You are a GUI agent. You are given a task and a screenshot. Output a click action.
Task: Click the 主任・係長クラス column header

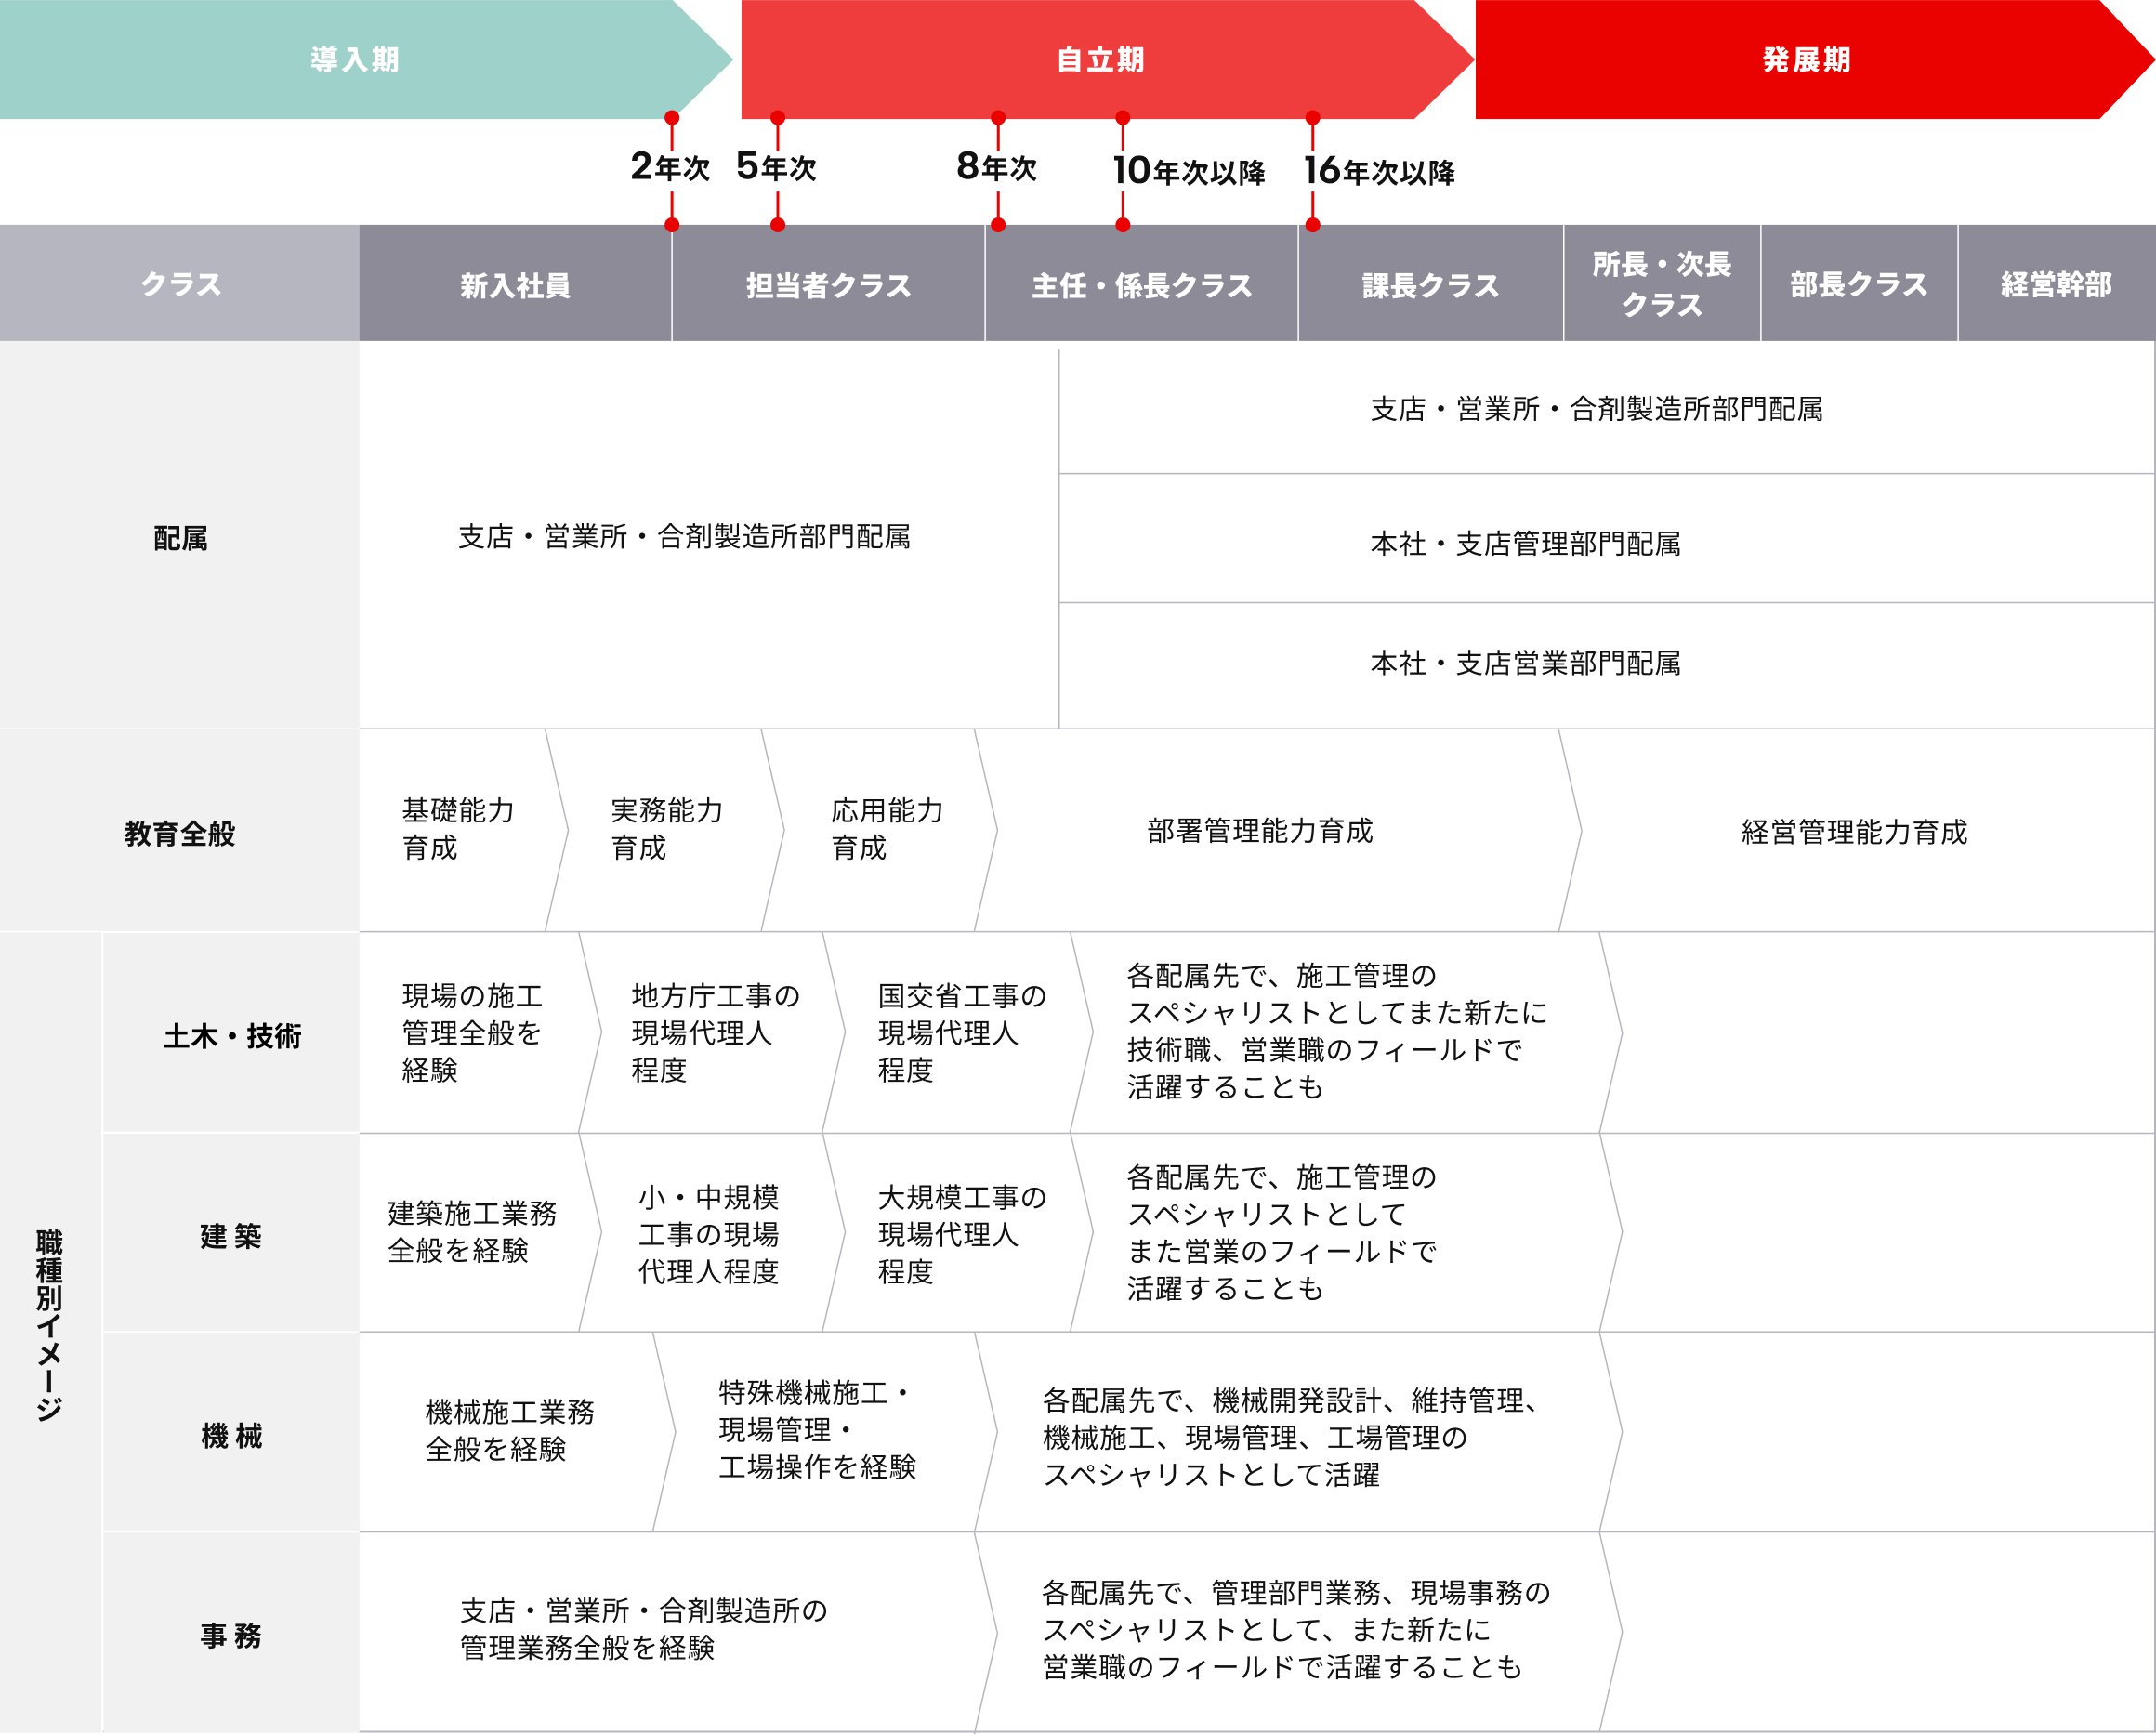coord(1141,286)
